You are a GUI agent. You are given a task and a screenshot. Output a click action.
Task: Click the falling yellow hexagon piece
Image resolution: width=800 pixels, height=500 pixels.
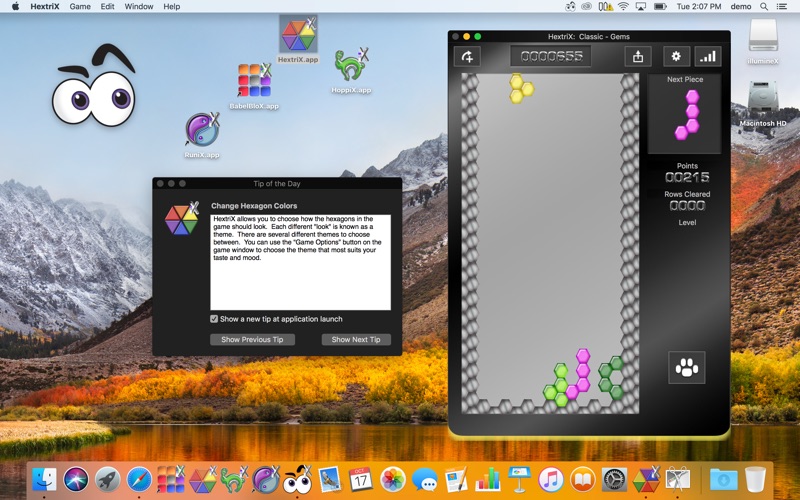[x=521, y=88]
